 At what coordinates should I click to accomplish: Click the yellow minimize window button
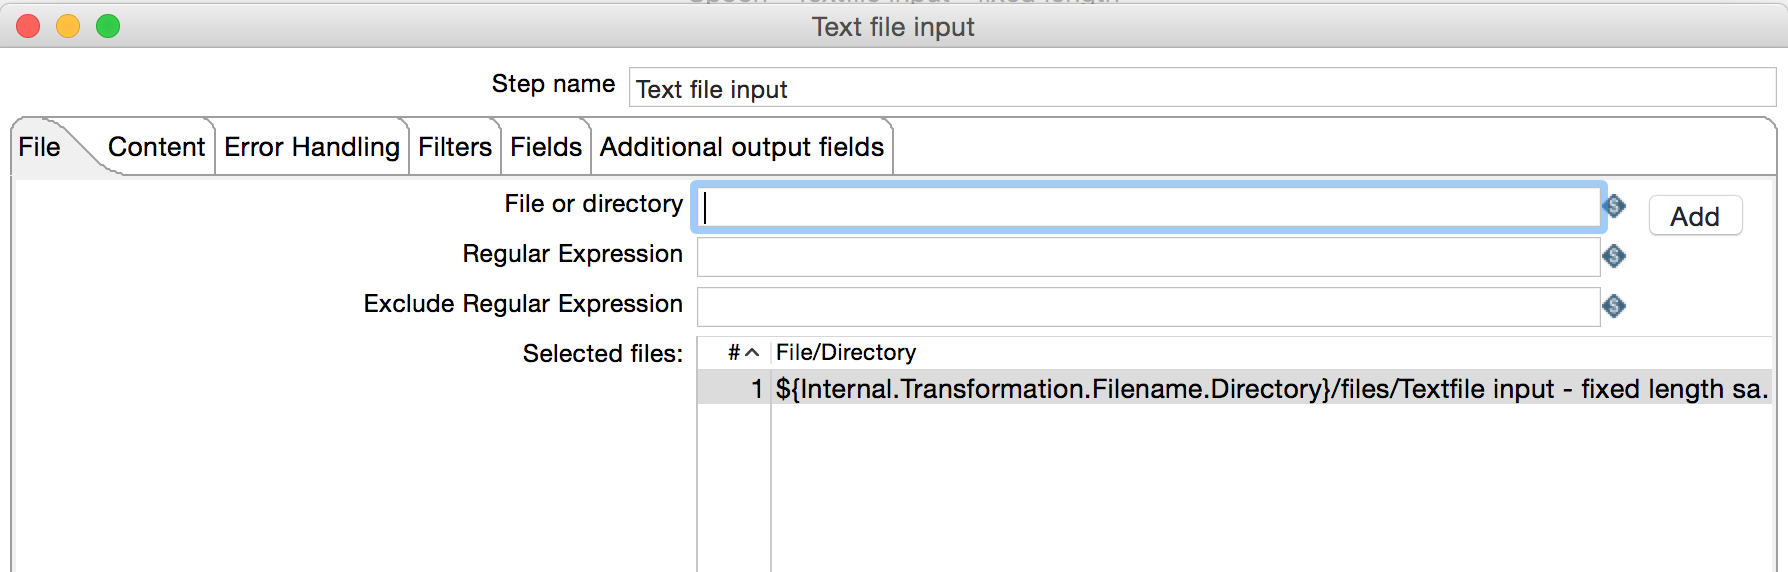click(68, 26)
